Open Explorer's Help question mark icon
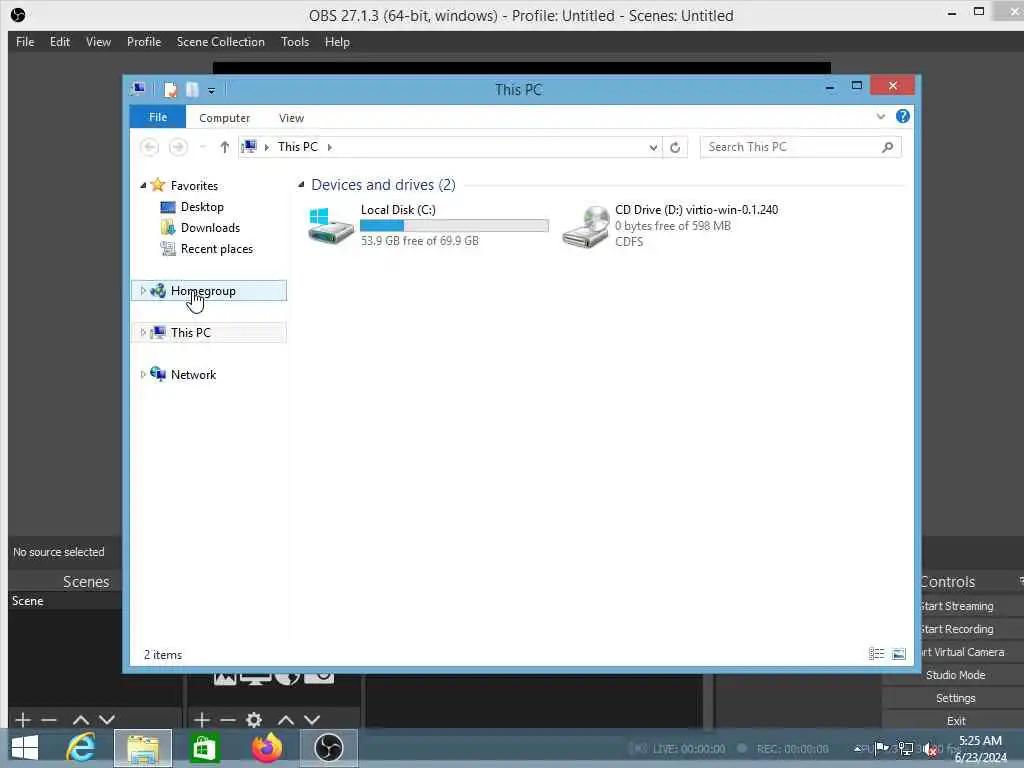The image size is (1024, 768). tap(903, 116)
